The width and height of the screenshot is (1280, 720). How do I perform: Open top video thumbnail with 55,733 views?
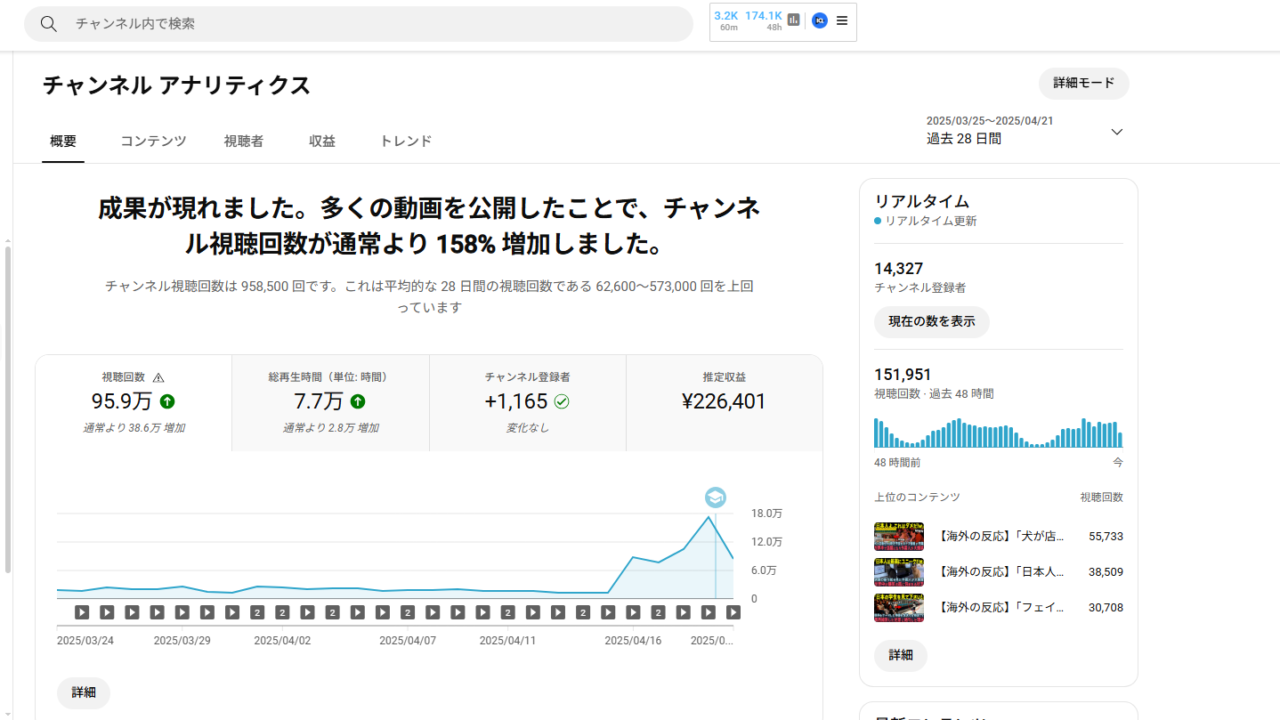pos(899,536)
